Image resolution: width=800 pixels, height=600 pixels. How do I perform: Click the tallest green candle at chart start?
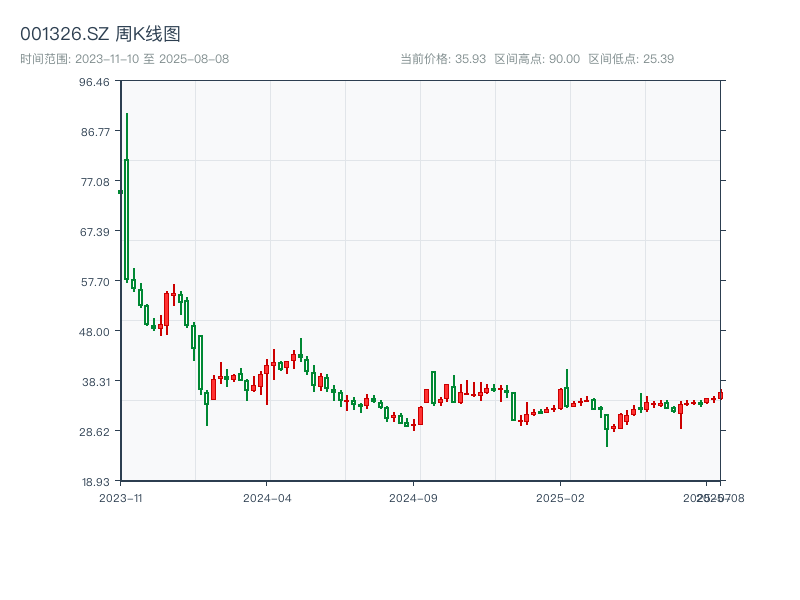pos(127,218)
